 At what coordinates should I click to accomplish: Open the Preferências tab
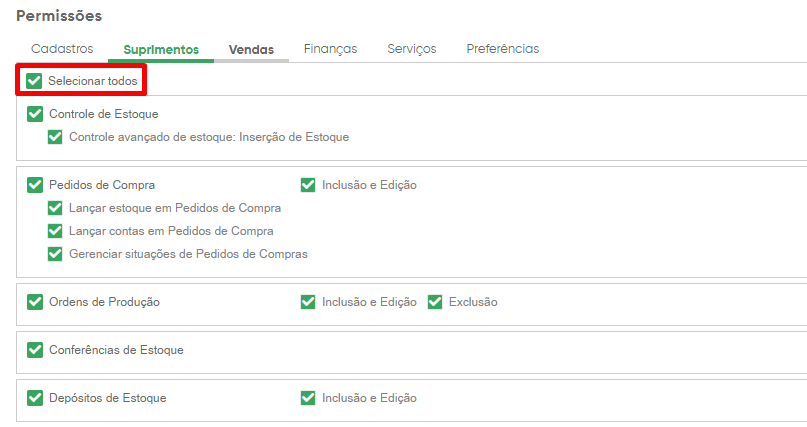click(503, 49)
